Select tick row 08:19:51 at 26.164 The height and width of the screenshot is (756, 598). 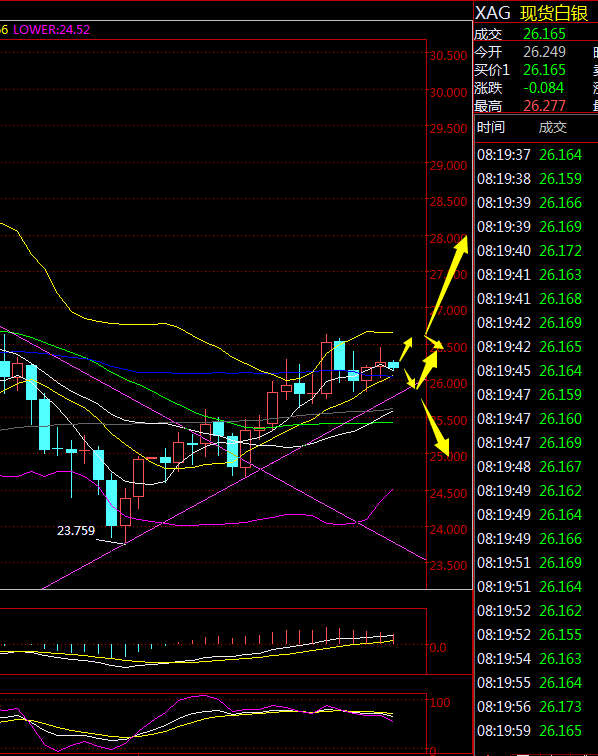(x=530, y=587)
